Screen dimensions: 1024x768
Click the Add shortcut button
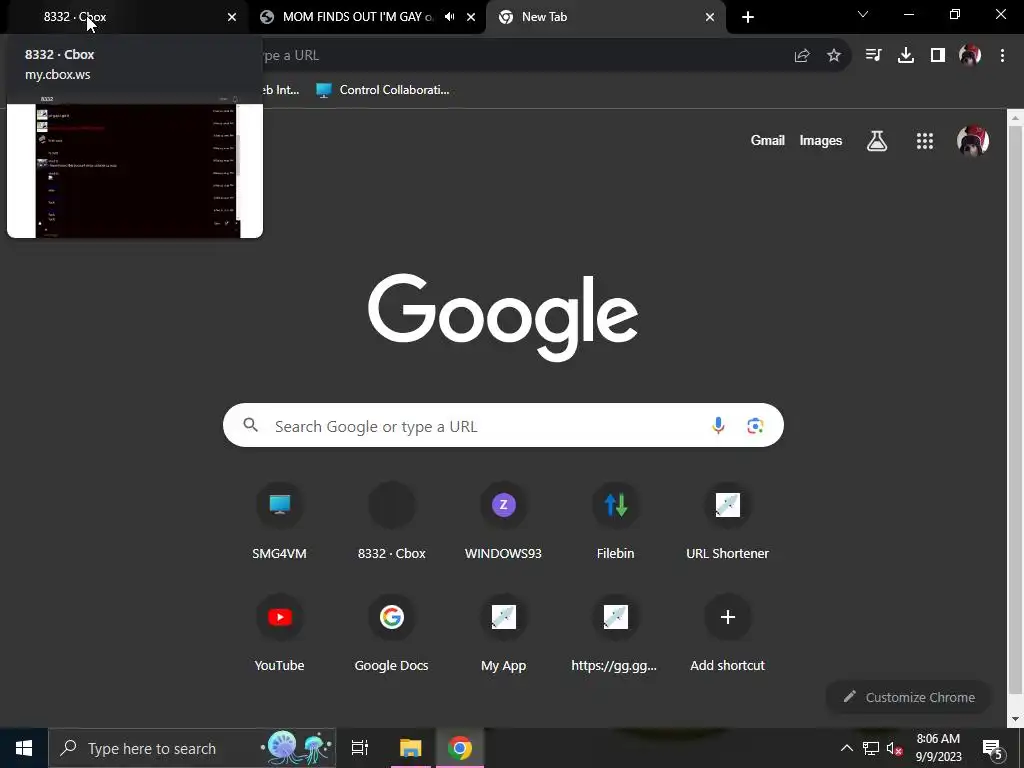(x=728, y=633)
